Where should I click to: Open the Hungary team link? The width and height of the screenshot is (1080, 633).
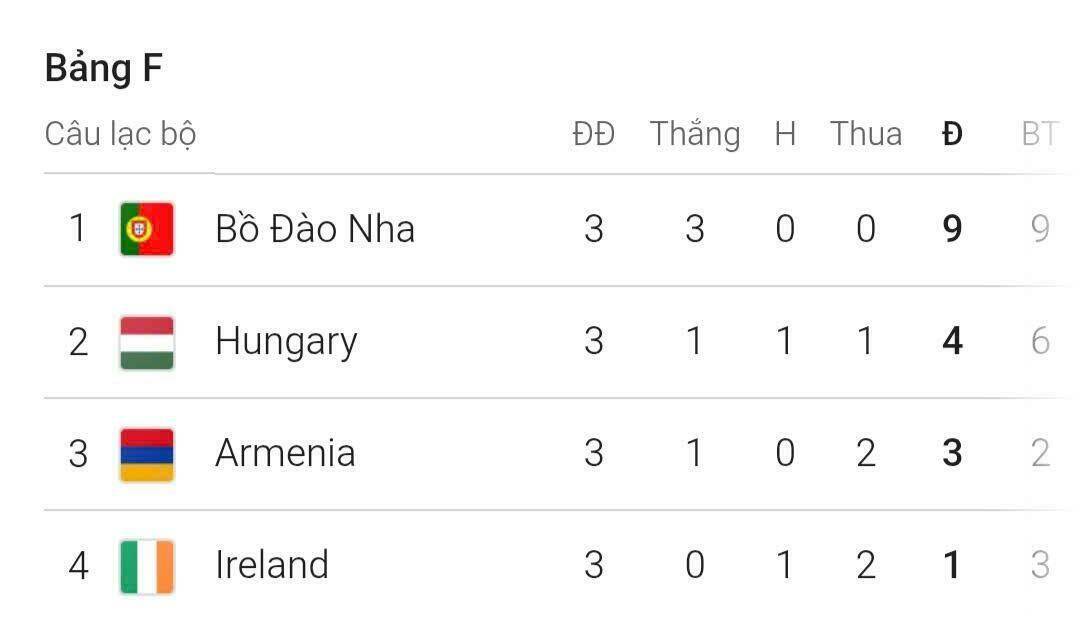click(286, 342)
